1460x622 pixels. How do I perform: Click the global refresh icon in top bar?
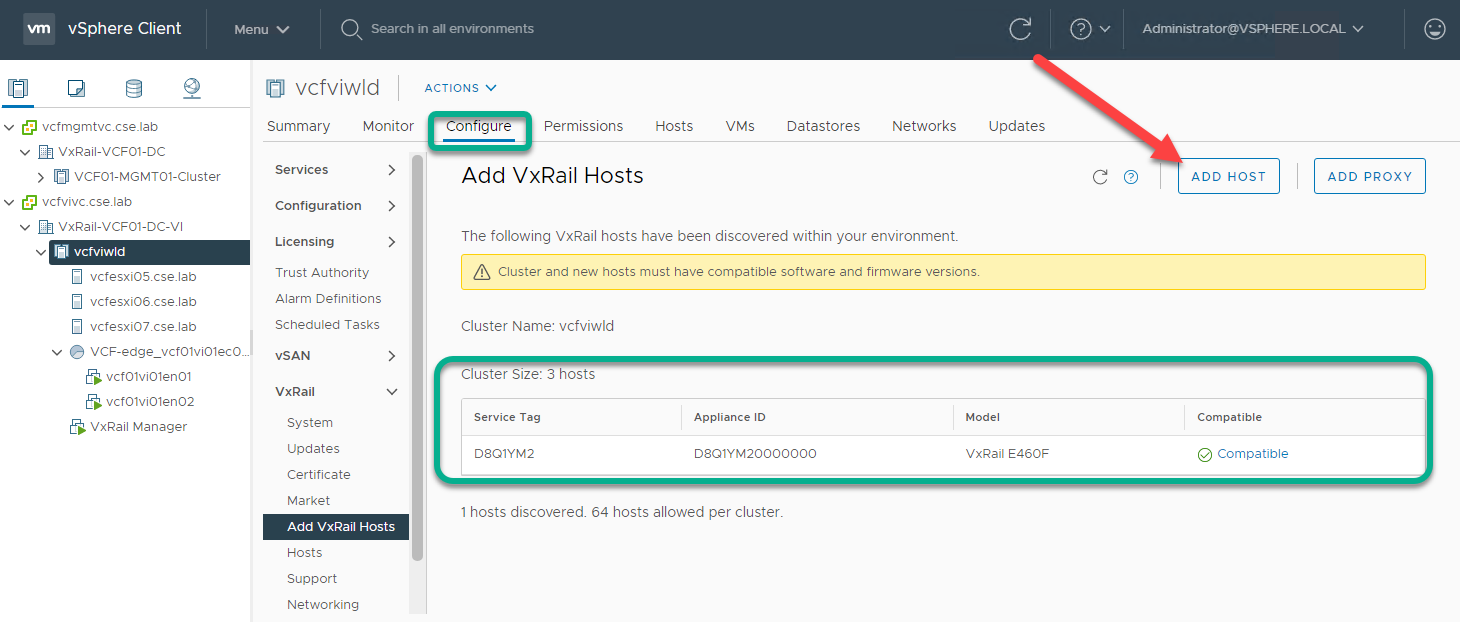click(1020, 29)
